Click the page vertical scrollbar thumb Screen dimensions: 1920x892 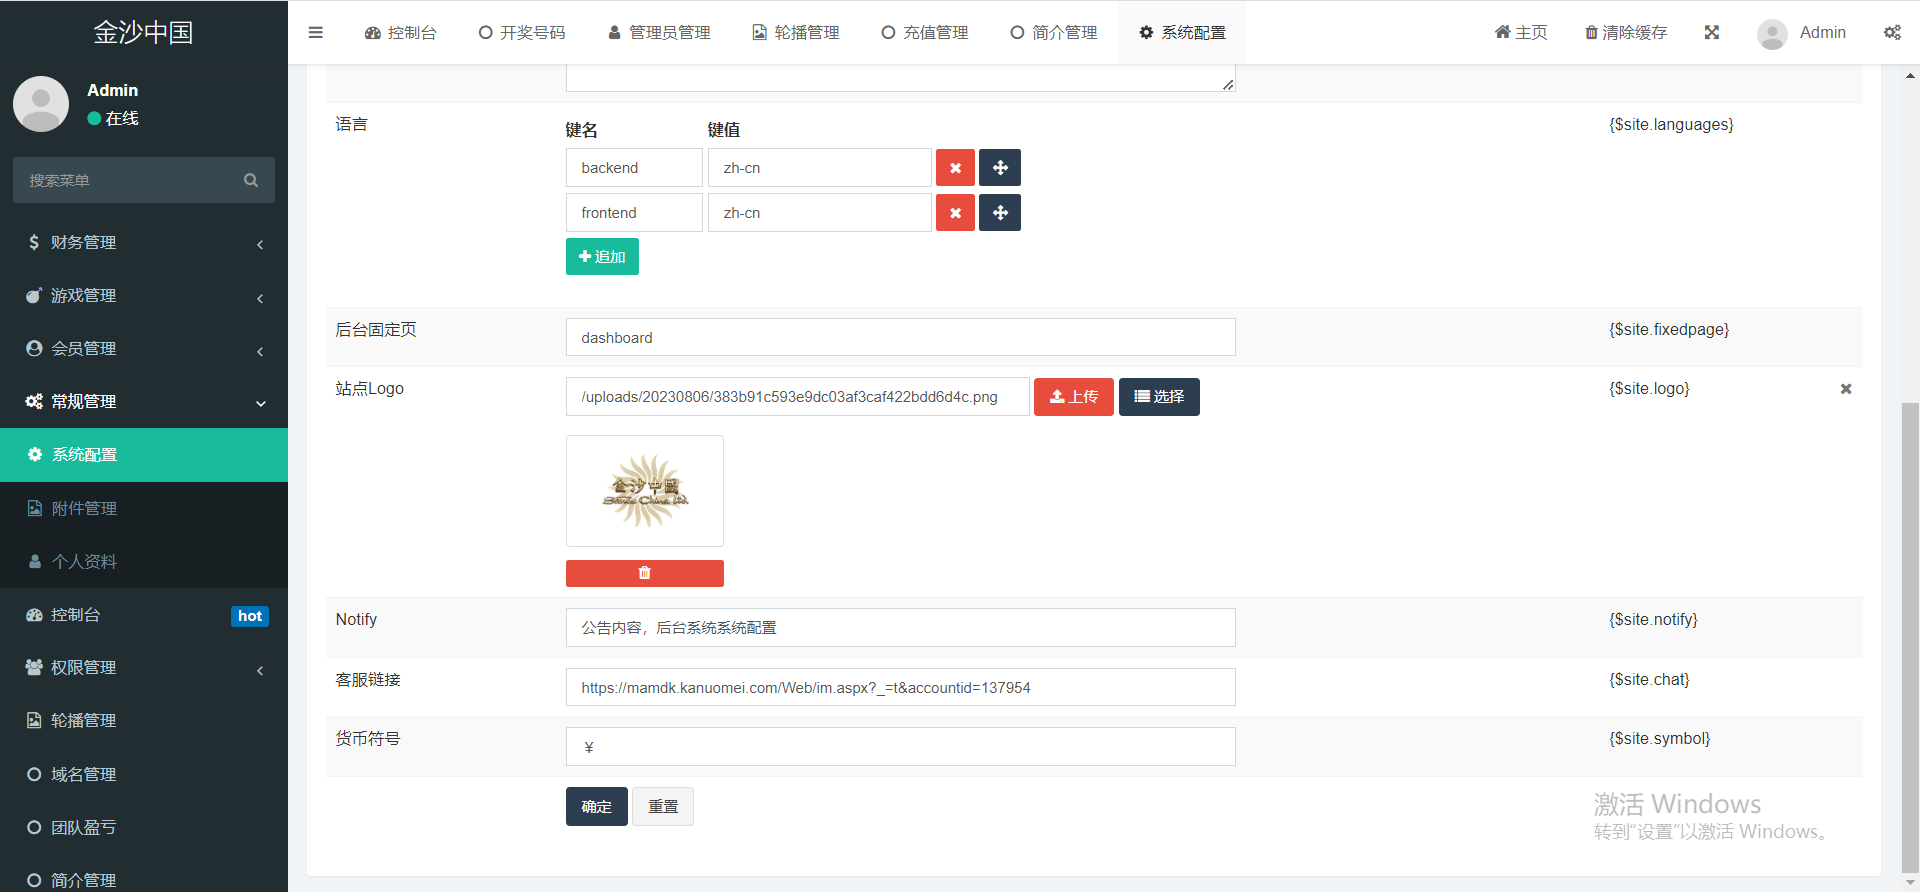pos(1910,637)
